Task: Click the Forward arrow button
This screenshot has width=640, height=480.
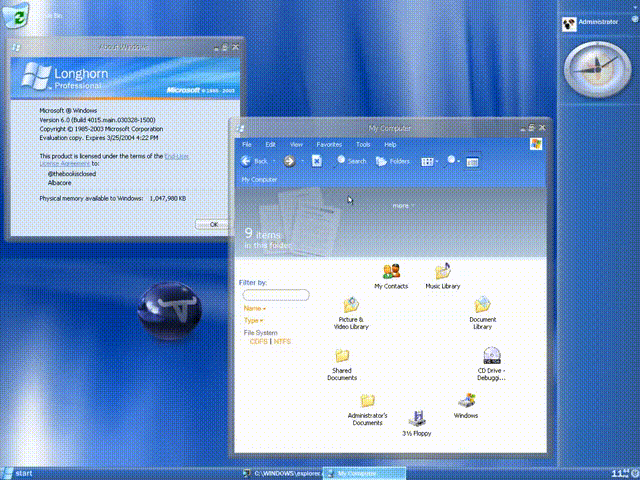Action: 289,161
